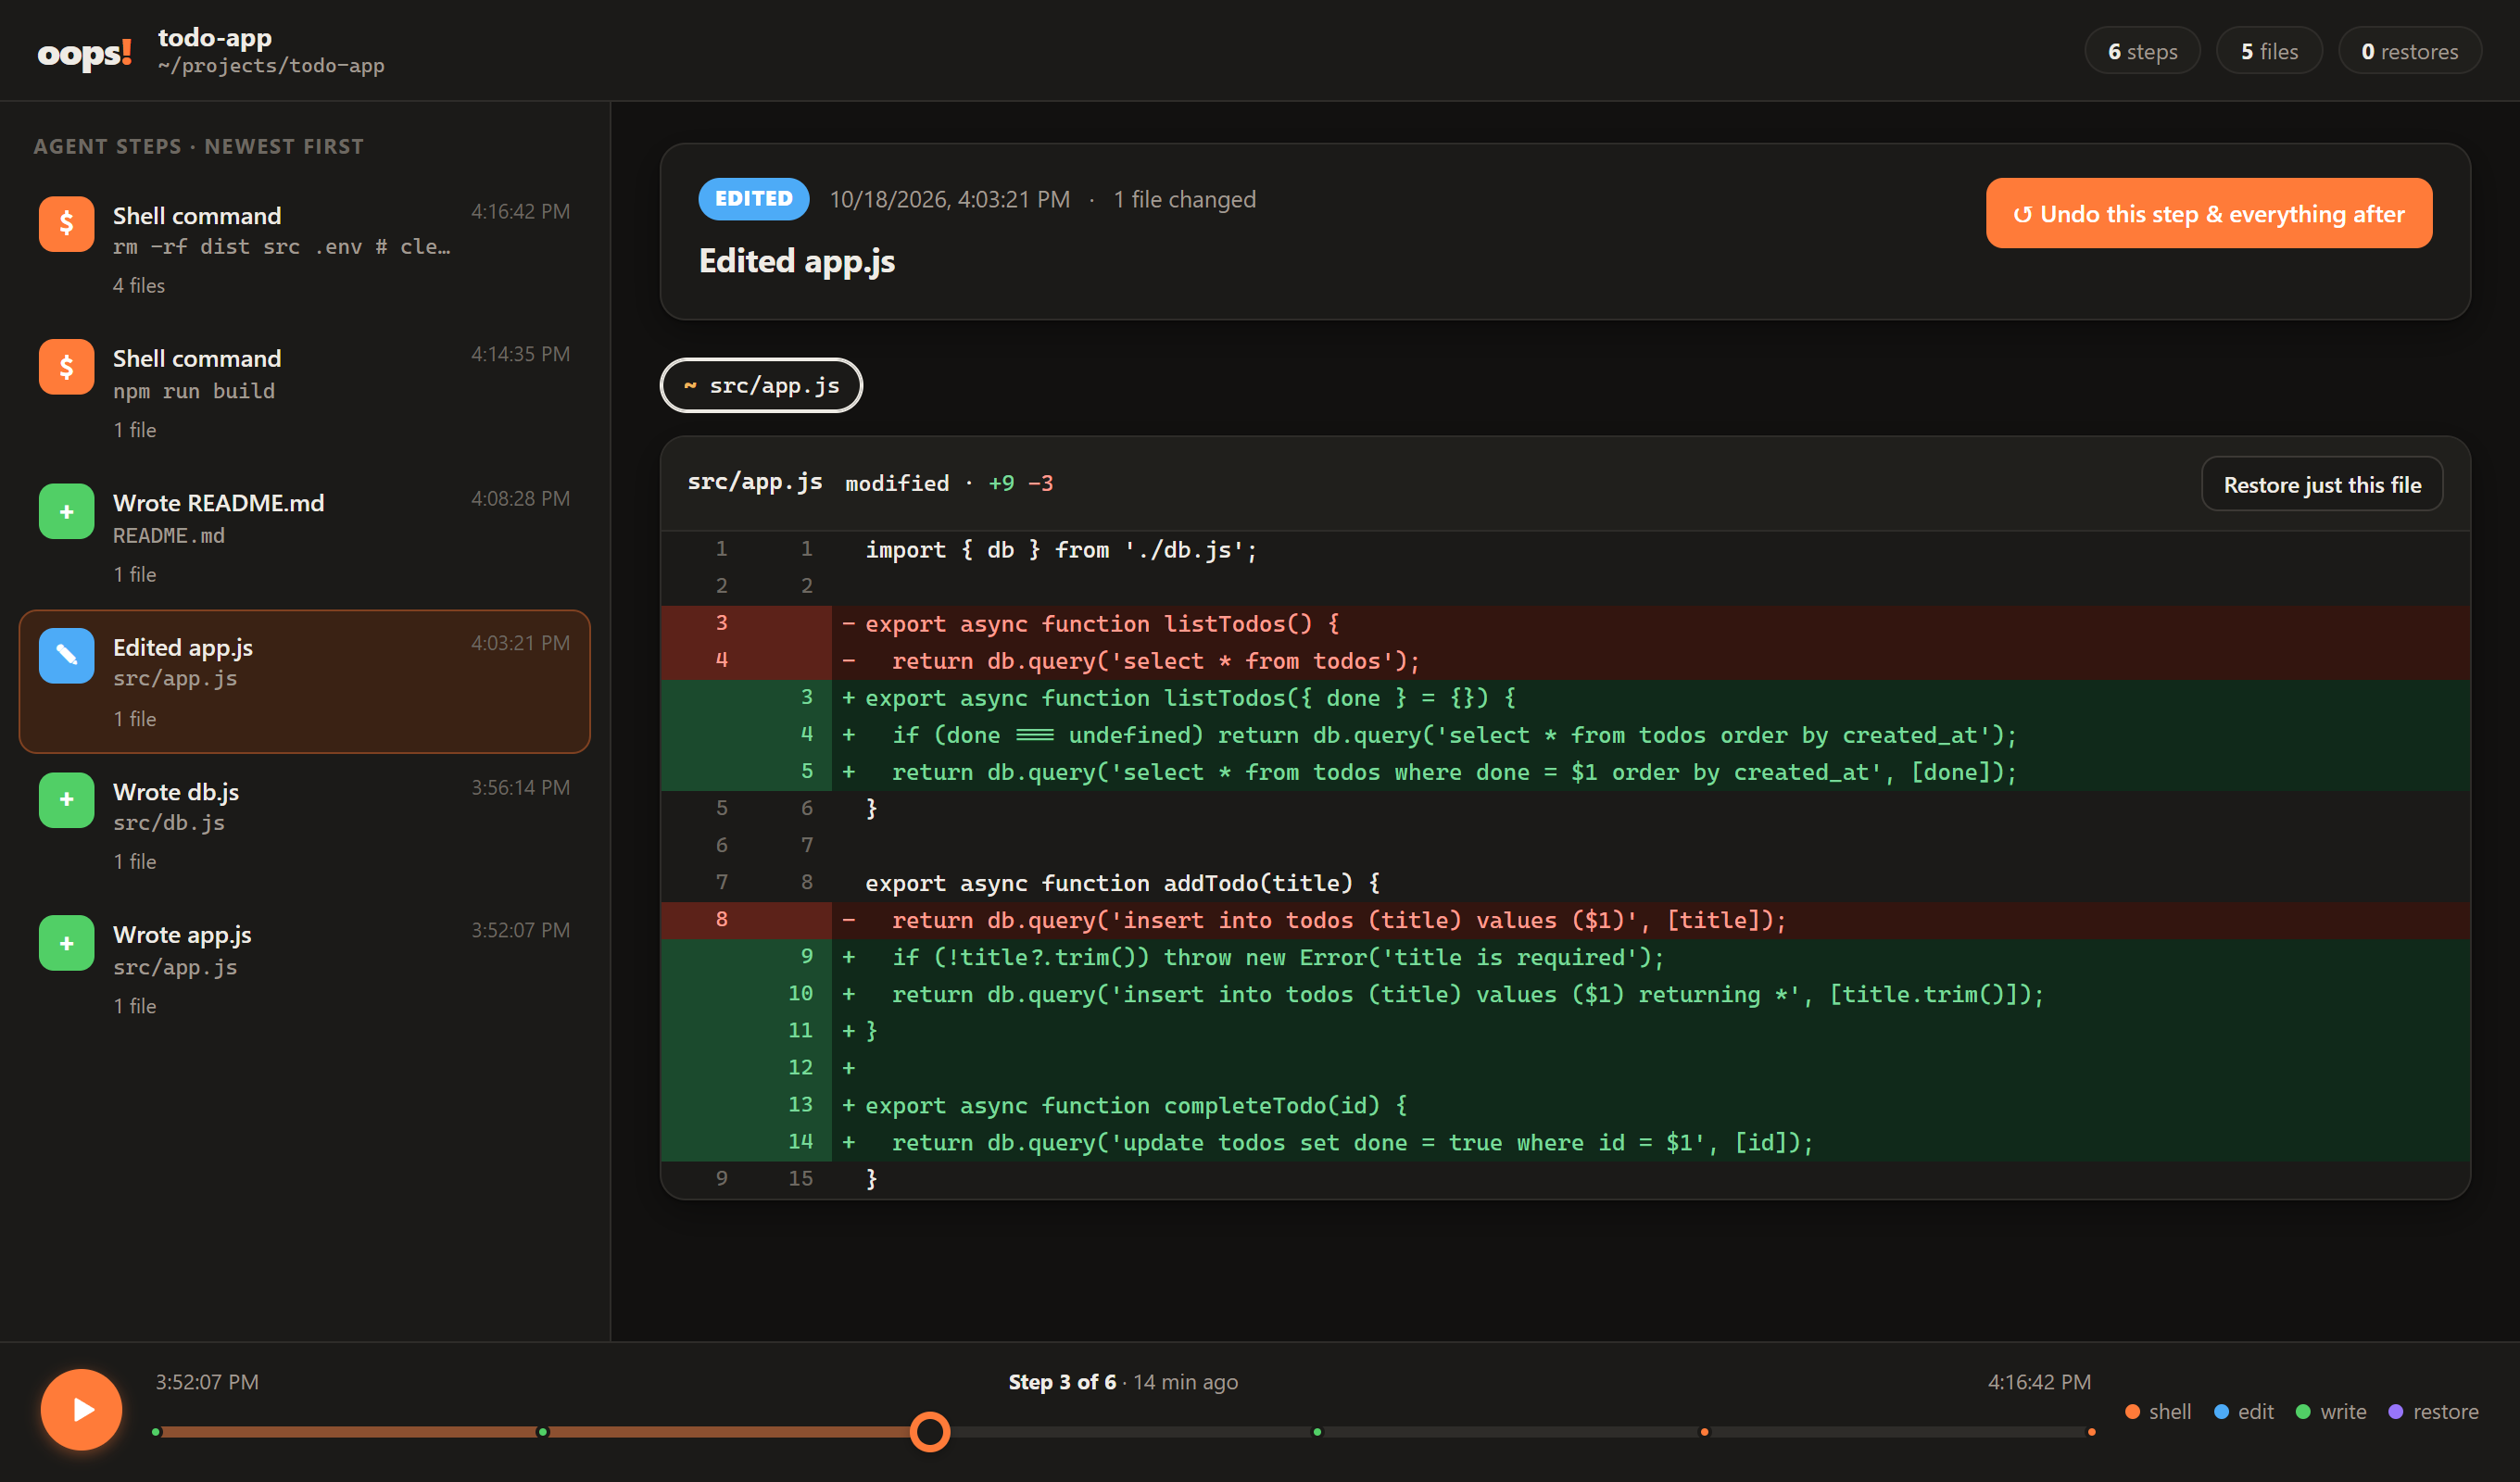Click the Wrote db.js plus icon
This screenshot has width=2520, height=1482.
(x=66, y=799)
